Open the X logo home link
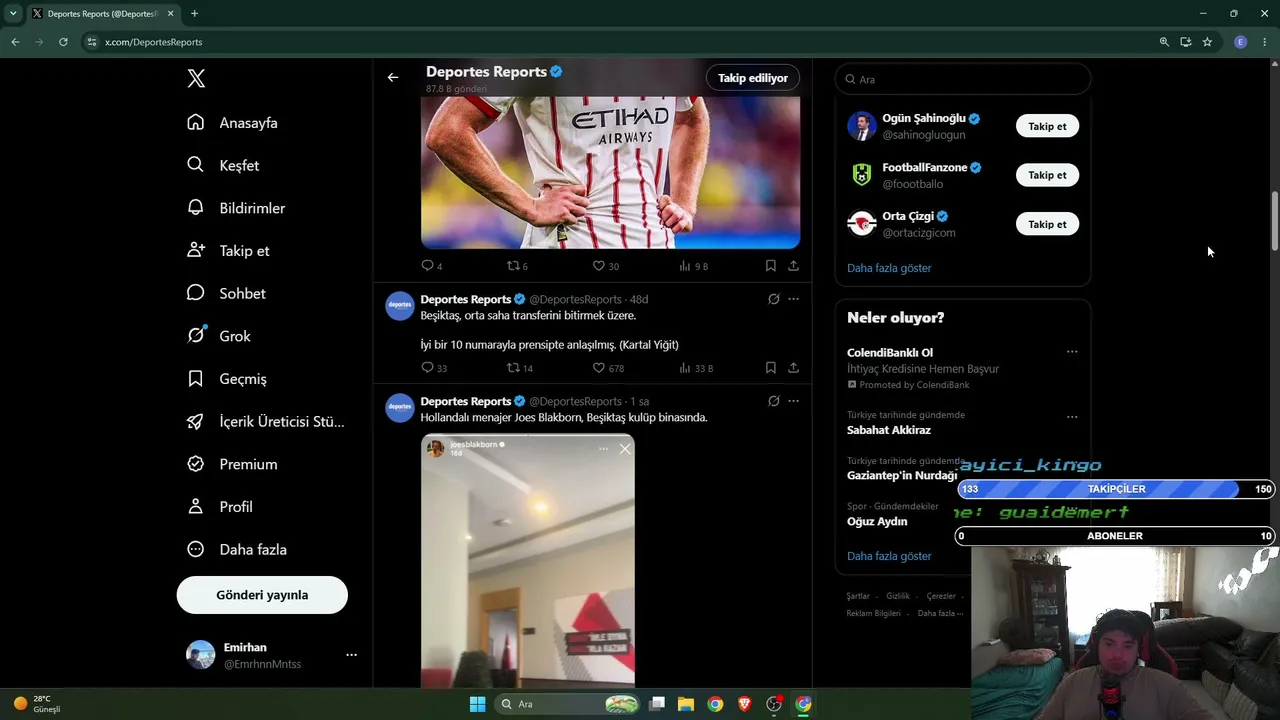 196,79
